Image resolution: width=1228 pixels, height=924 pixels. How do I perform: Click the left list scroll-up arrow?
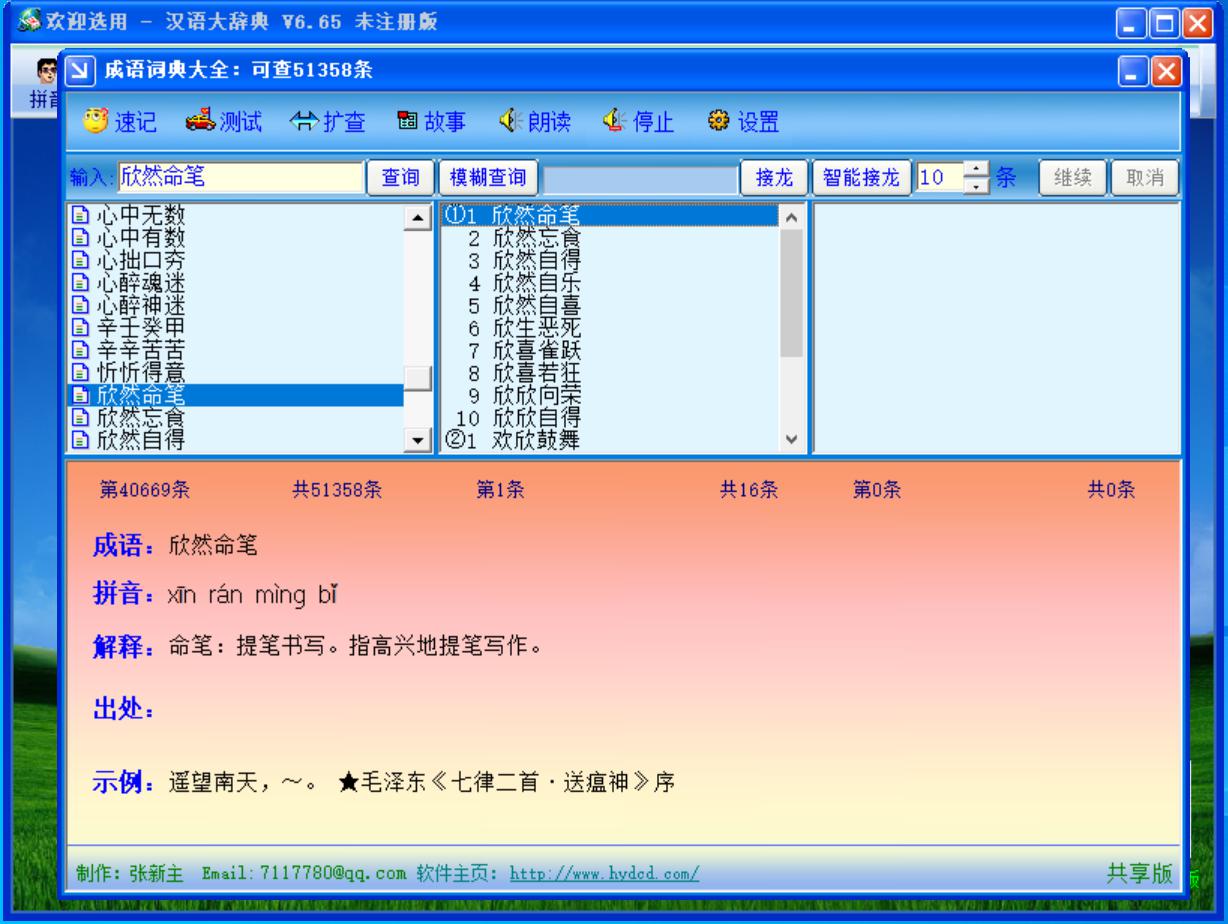(x=417, y=216)
